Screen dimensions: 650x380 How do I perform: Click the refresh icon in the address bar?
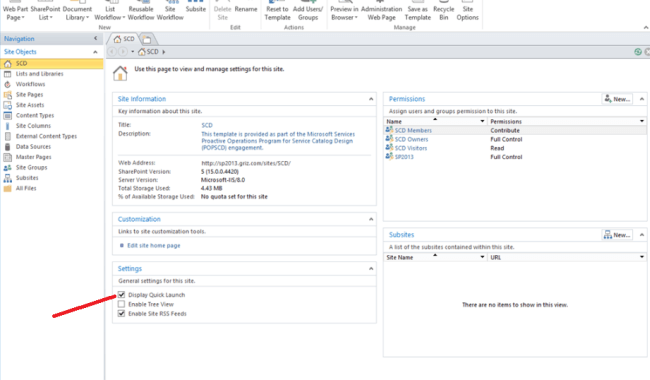638,52
